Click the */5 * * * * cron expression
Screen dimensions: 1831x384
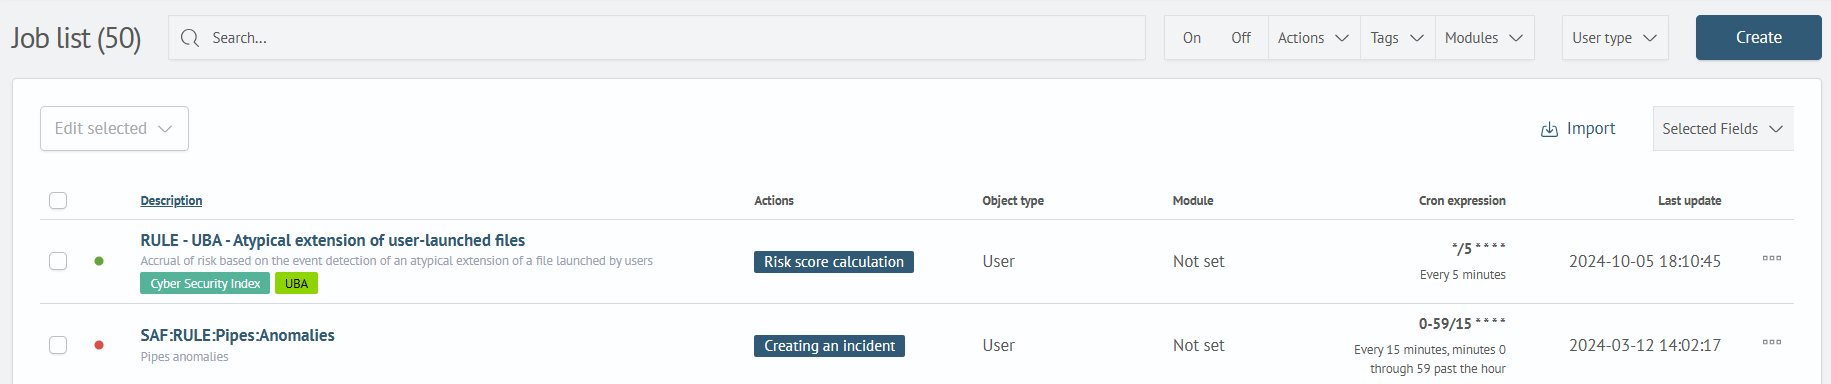click(x=1479, y=248)
